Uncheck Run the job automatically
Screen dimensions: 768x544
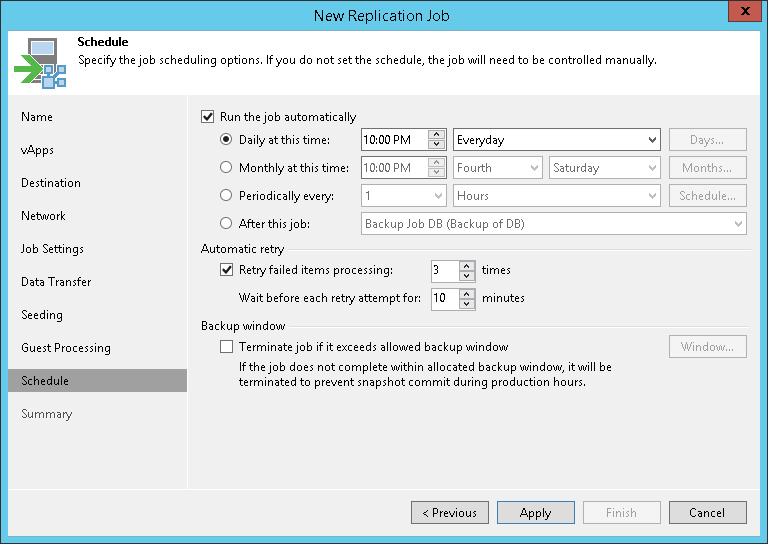[208, 117]
